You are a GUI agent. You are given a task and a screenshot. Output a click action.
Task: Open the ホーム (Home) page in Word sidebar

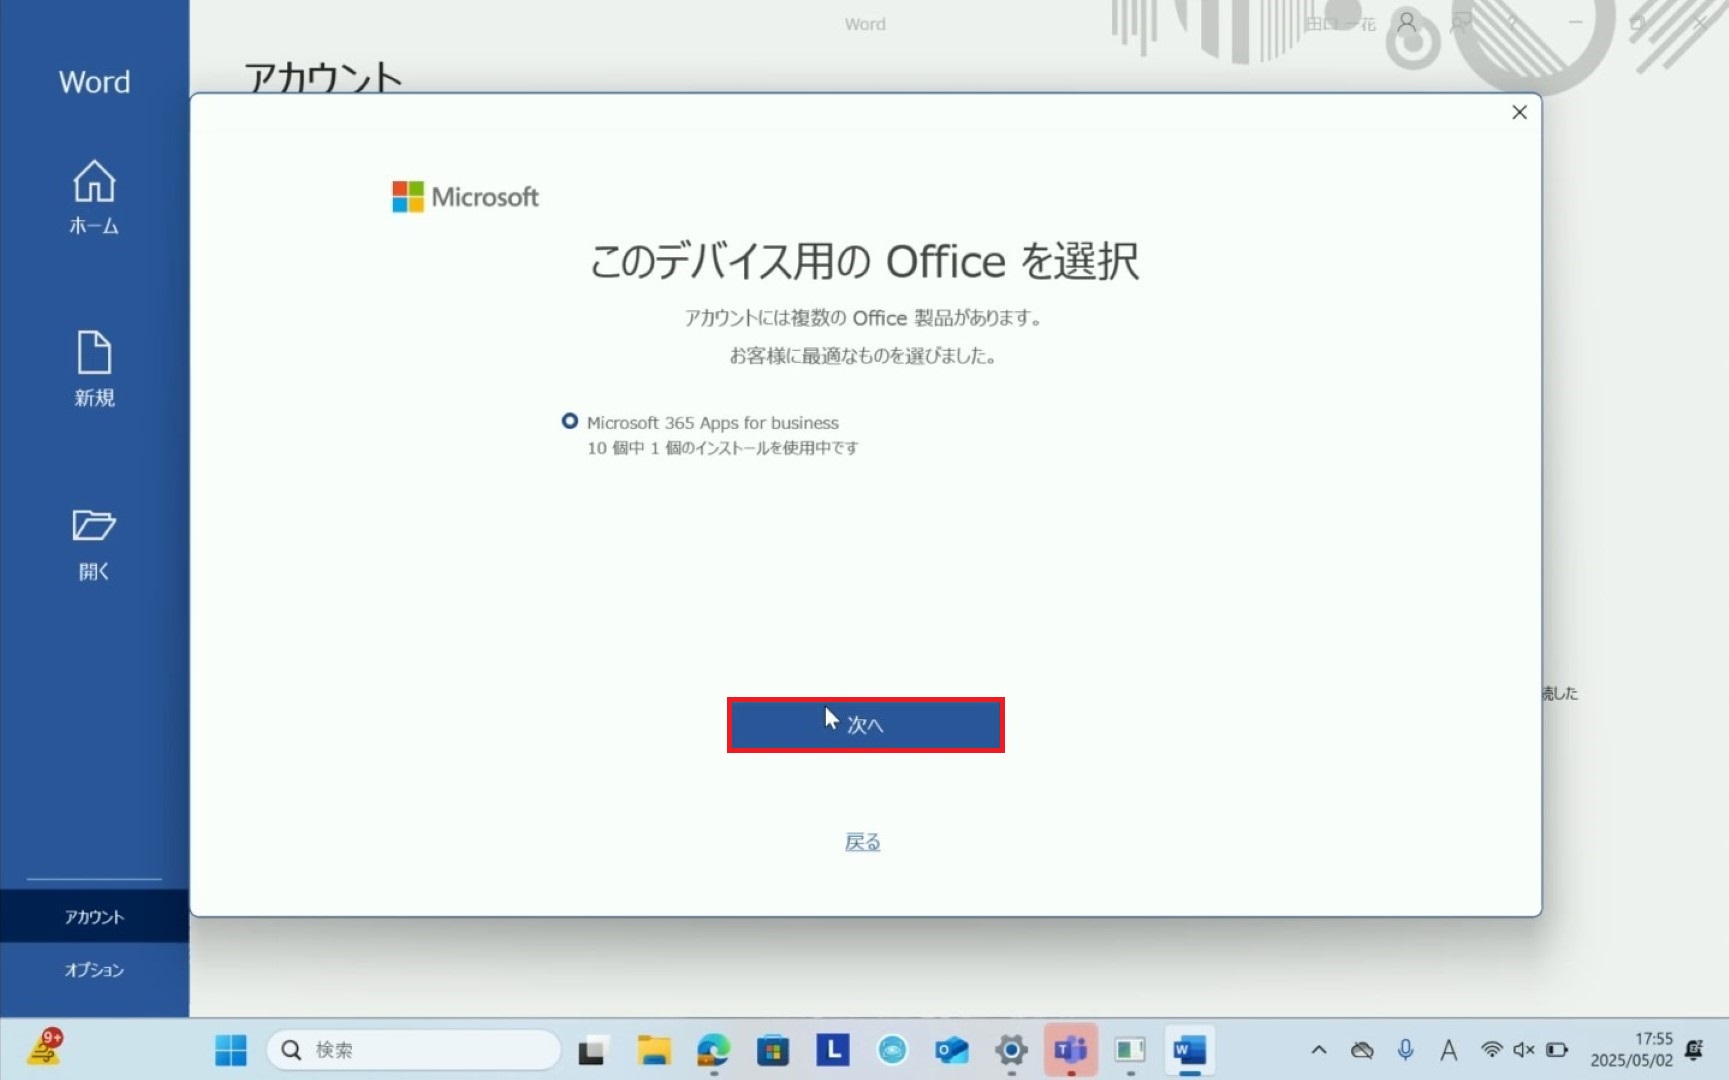point(94,197)
